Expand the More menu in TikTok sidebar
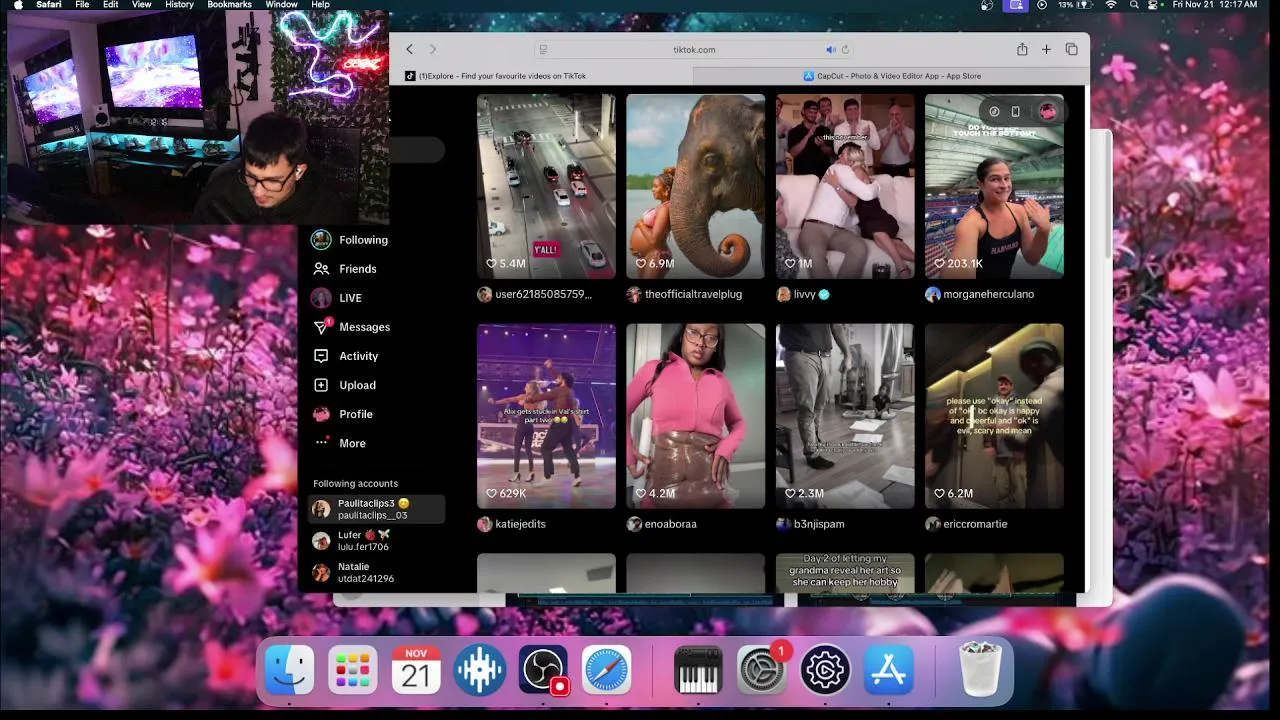The height and width of the screenshot is (720, 1280). 340,443
